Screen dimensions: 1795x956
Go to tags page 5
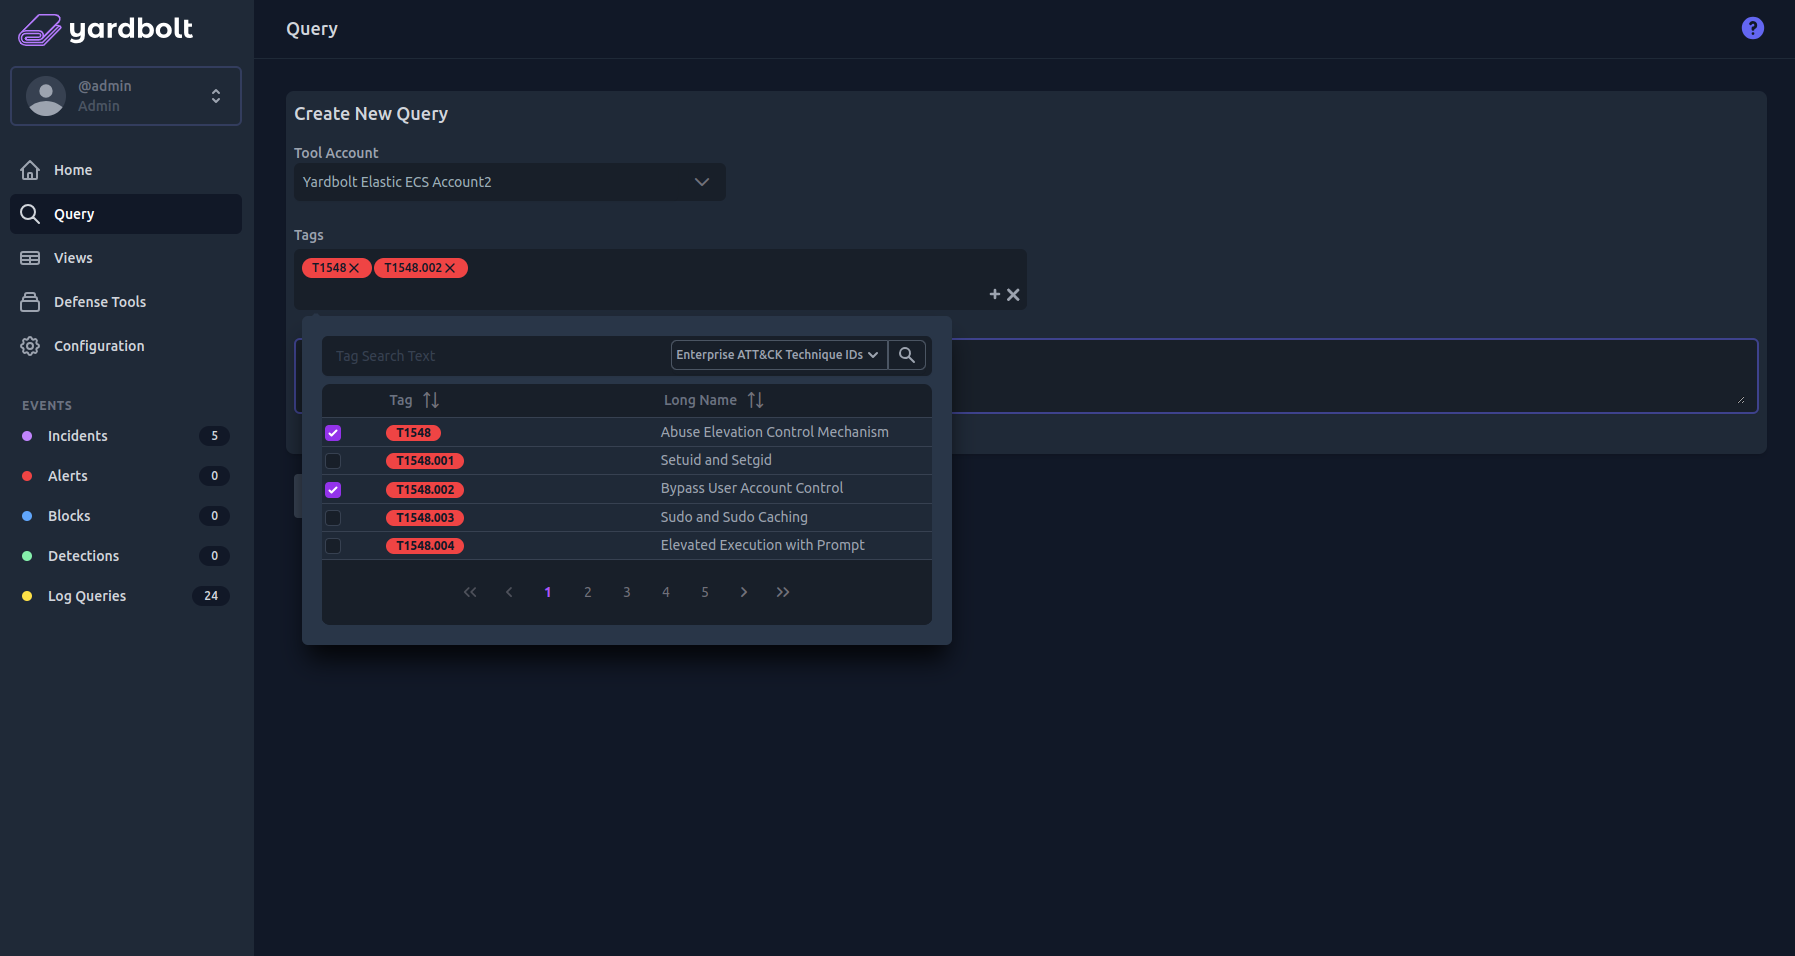click(705, 592)
